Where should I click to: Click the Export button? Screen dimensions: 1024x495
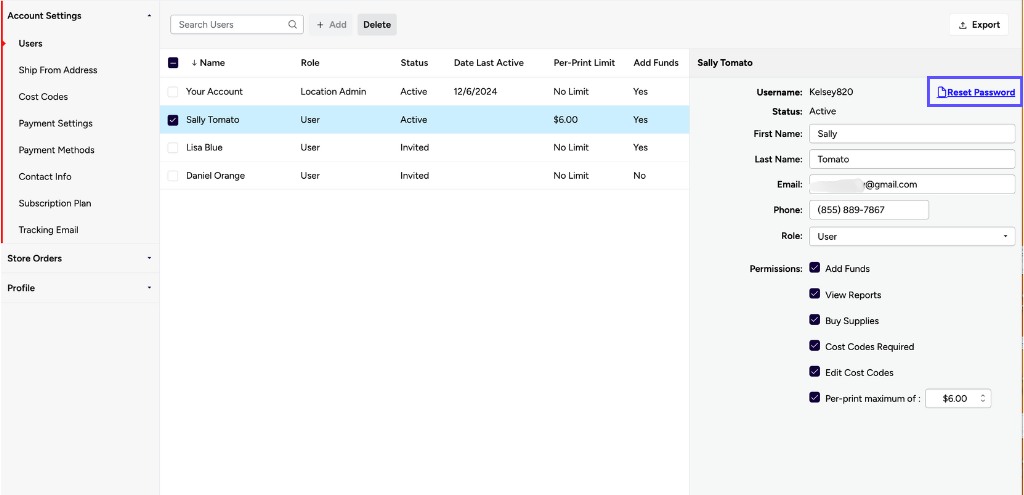(x=978, y=25)
